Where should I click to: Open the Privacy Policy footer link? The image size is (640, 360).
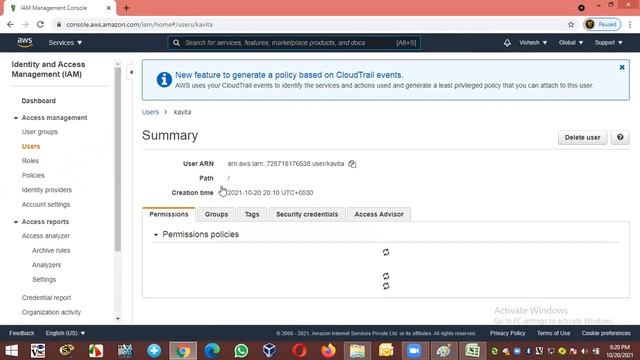(507, 333)
